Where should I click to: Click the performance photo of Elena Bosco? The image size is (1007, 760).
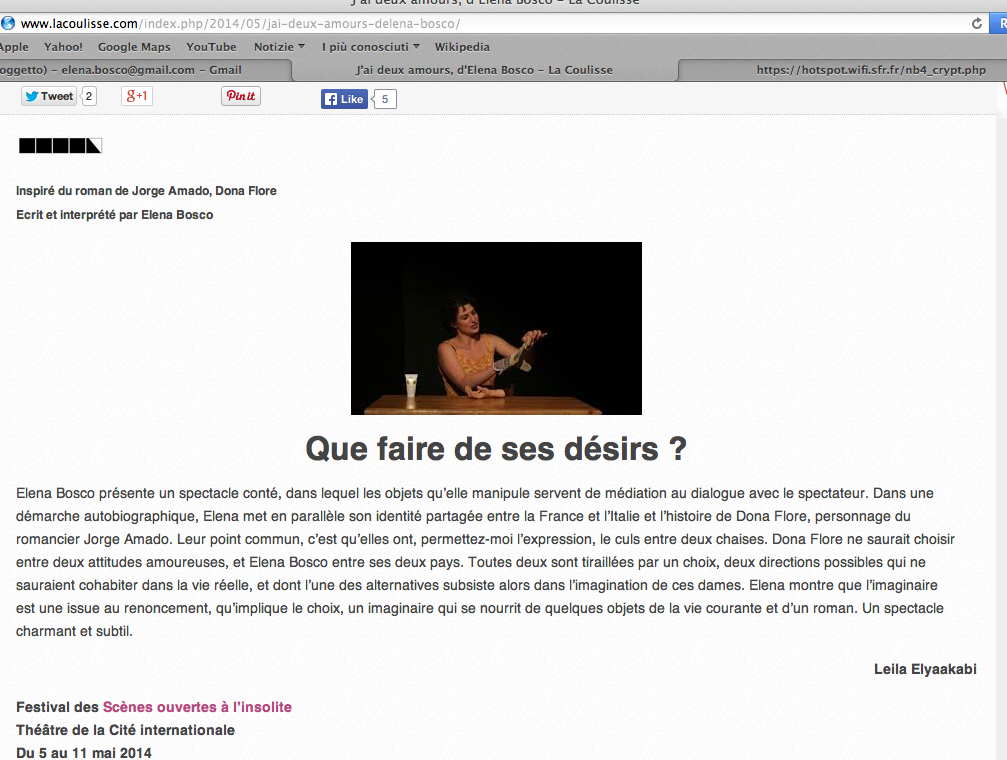click(496, 328)
